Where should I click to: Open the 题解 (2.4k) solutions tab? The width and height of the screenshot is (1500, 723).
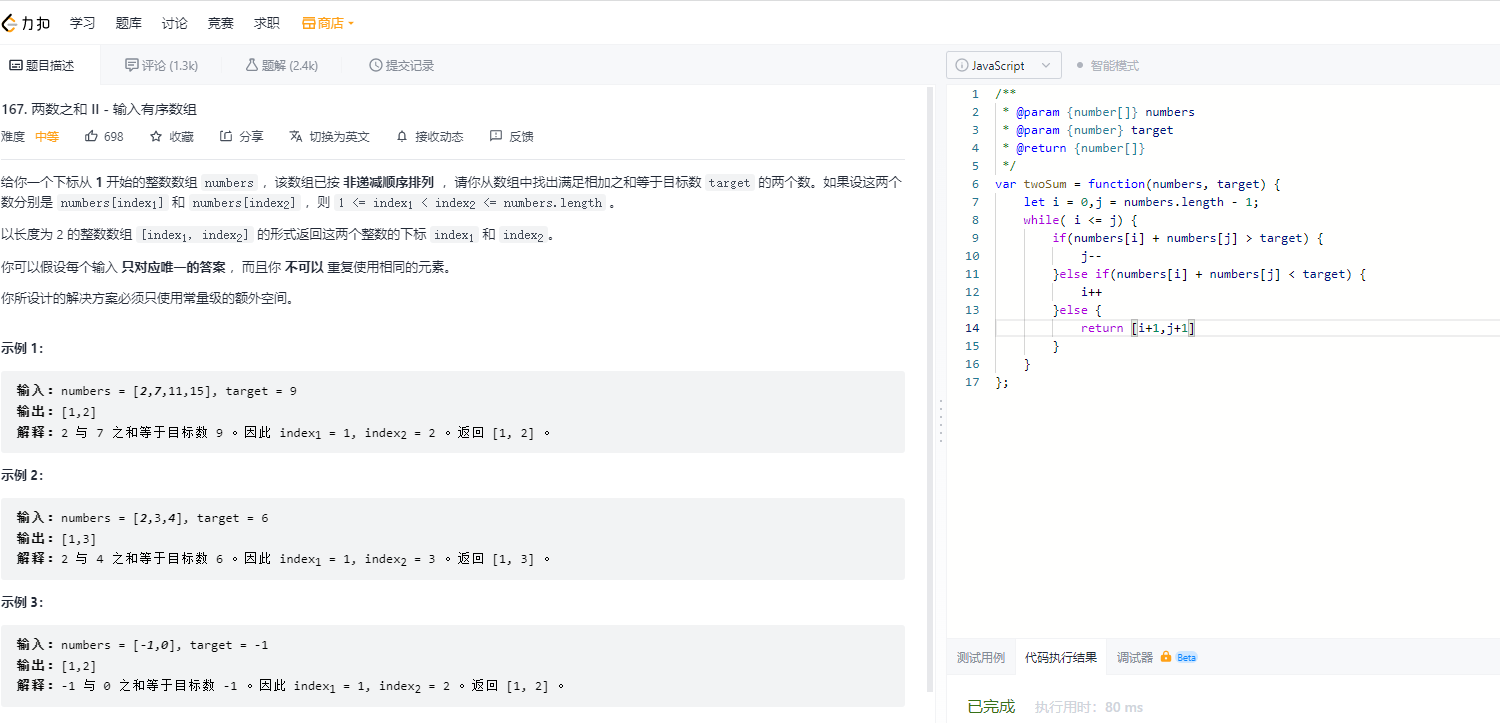[x=281, y=66]
